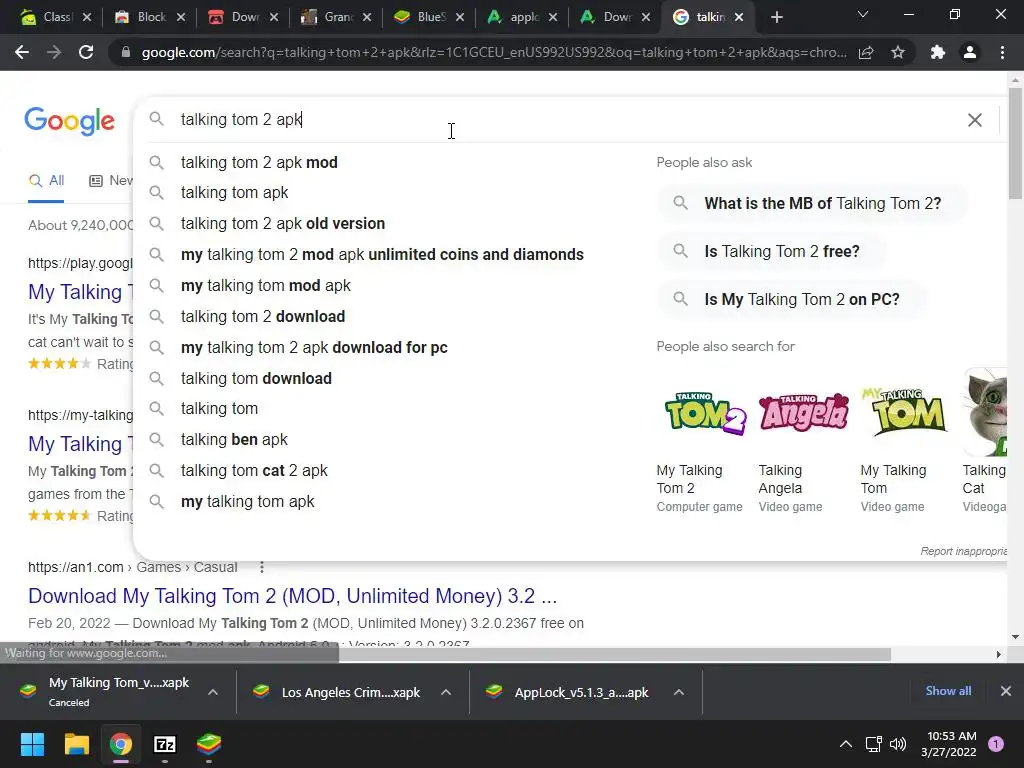1024x768 pixels.
Task: Open Chrome taskbar icon
Action: pos(121,744)
